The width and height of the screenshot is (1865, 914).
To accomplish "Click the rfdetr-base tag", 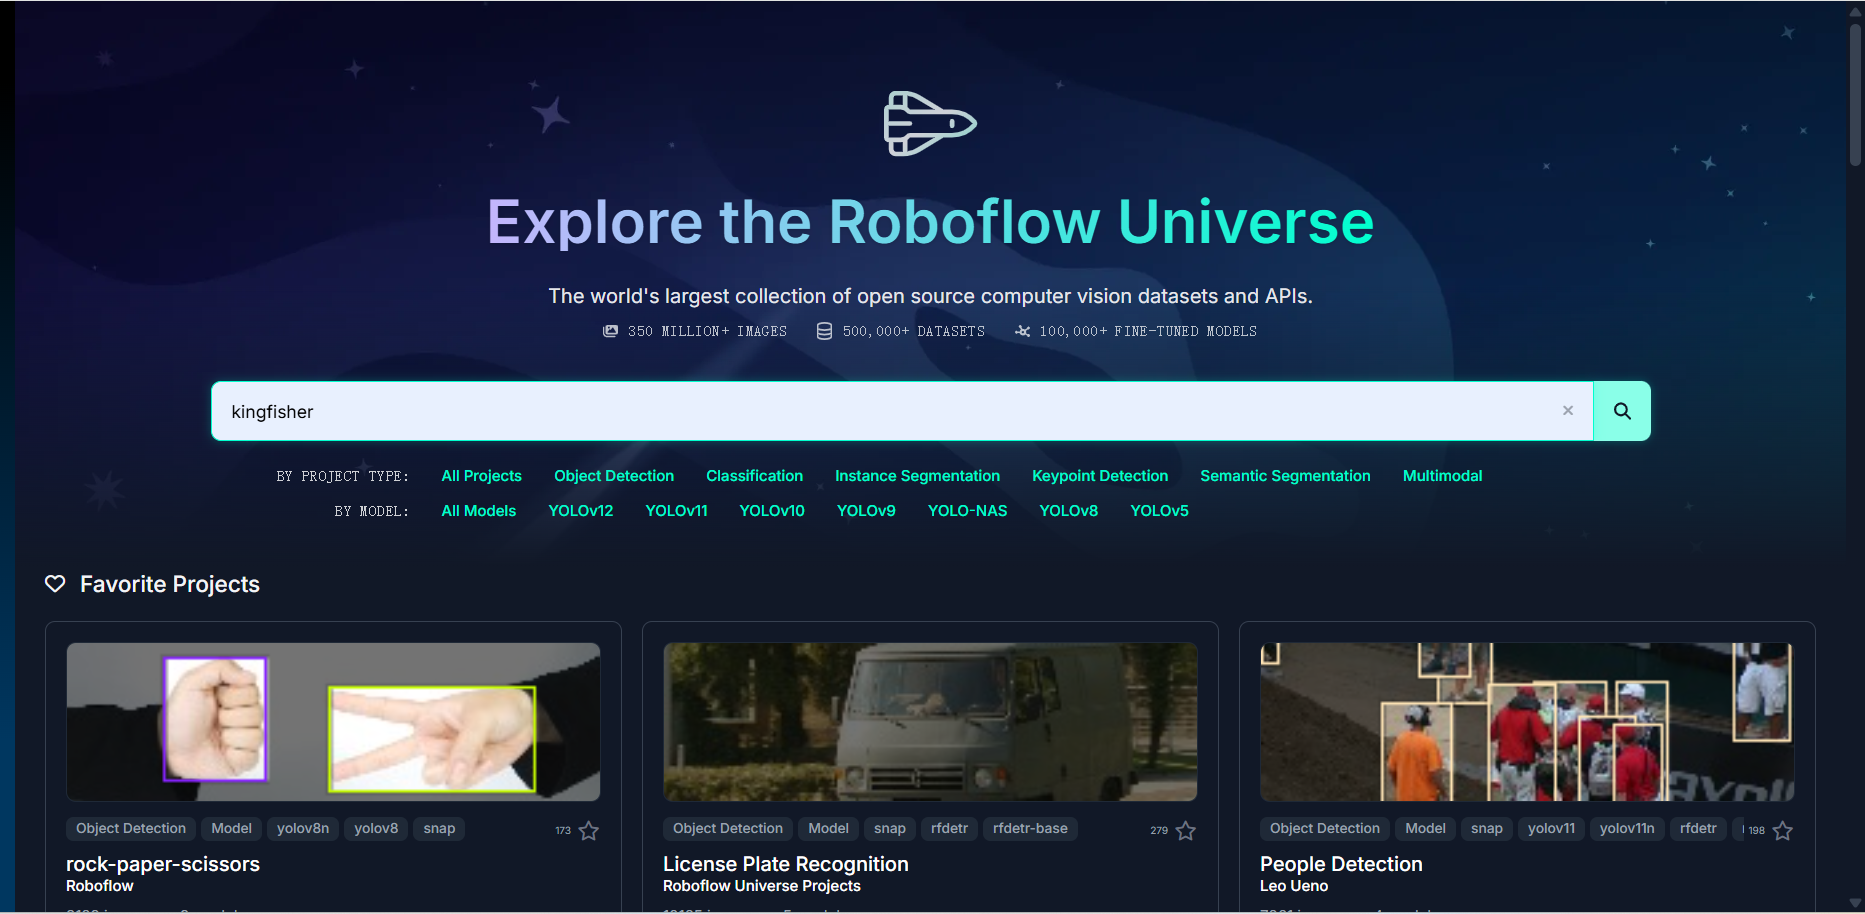I will coord(1030,829).
